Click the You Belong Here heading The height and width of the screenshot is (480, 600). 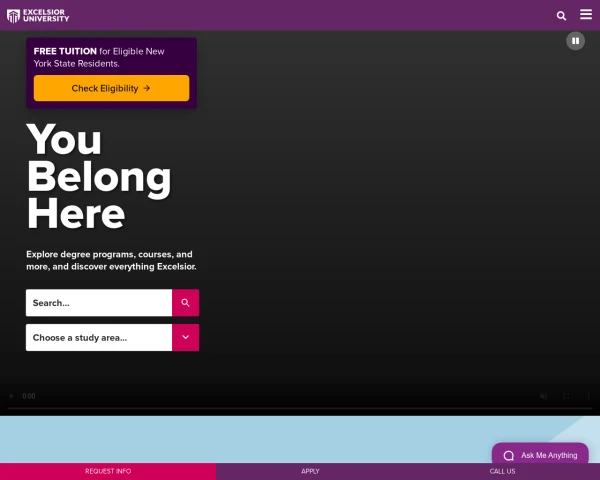point(99,176)
